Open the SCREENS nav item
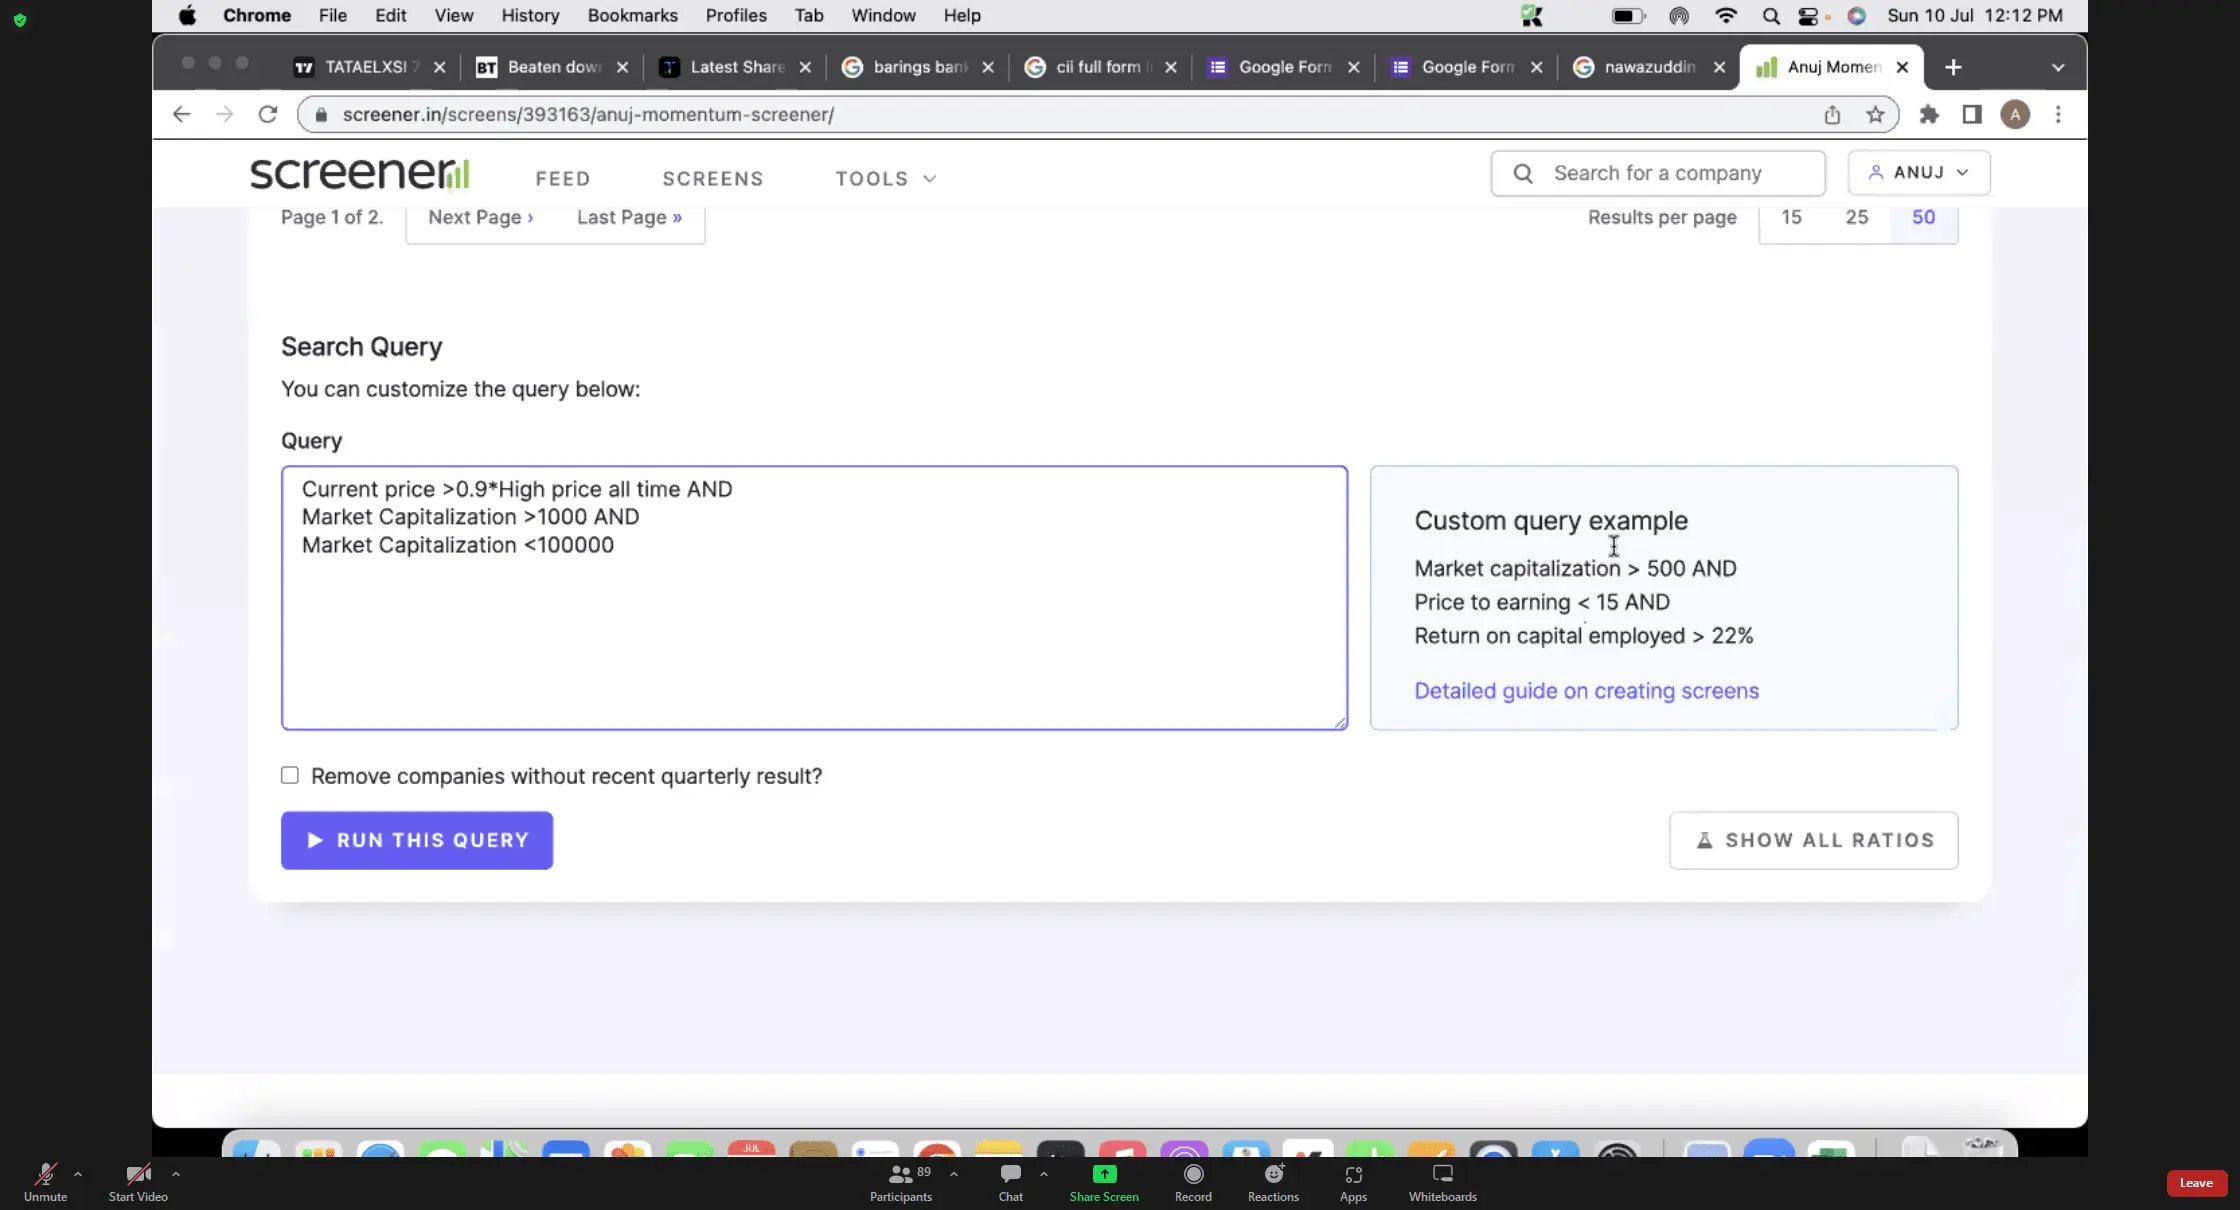 (x=712, y=178)
